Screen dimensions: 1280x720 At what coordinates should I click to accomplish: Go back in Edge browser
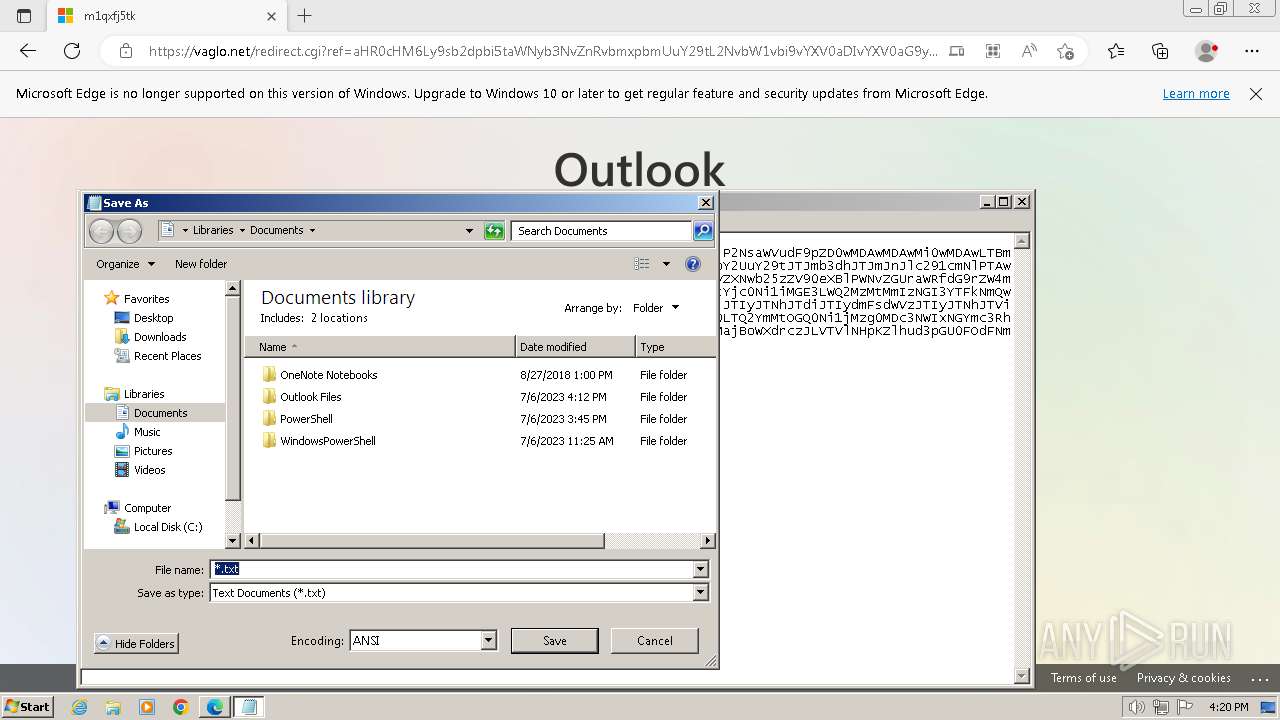[28, 51]
